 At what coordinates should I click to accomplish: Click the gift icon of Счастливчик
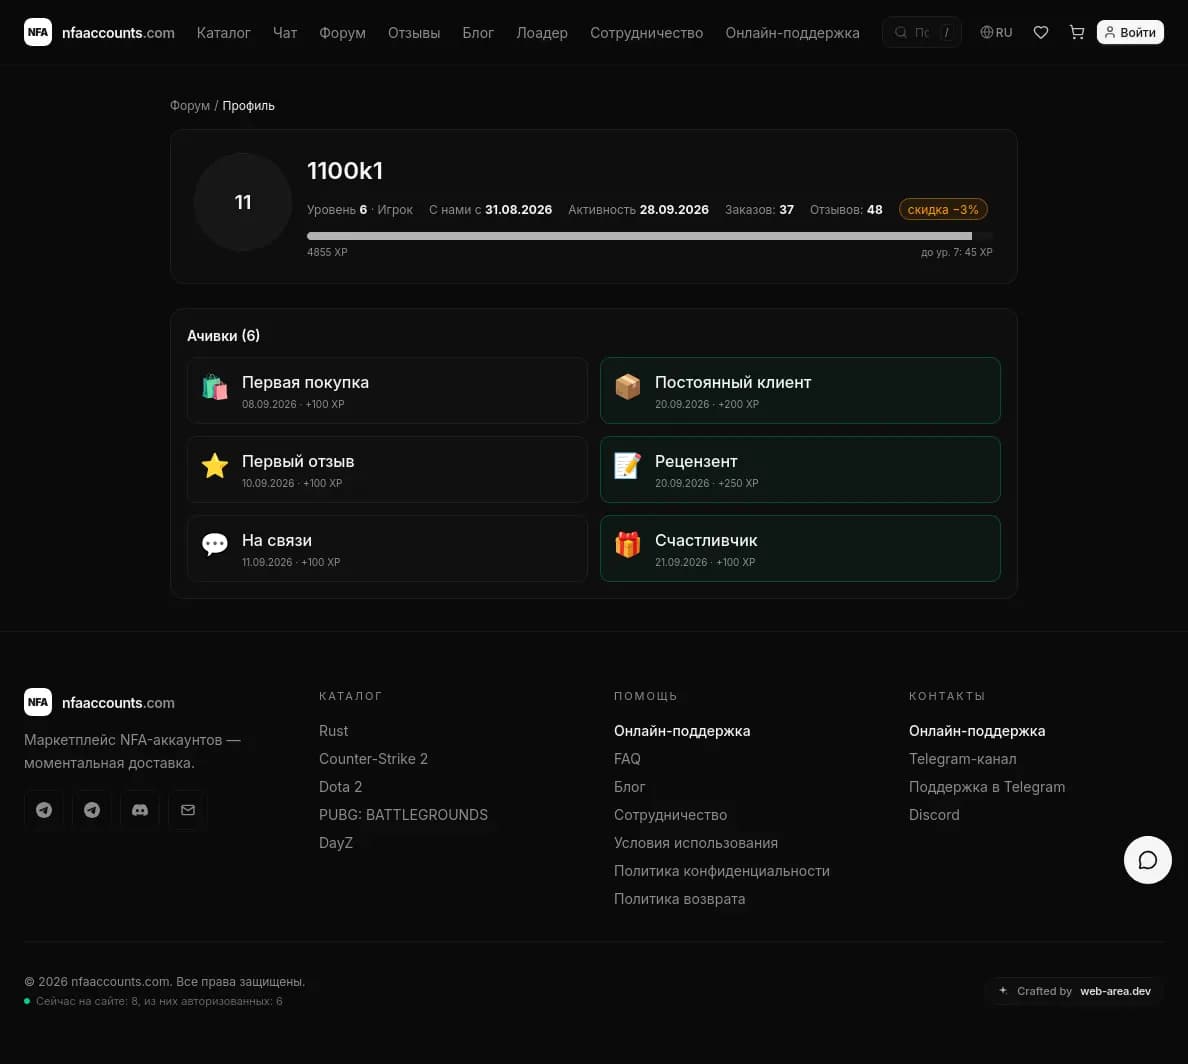(x=627, y=544)
